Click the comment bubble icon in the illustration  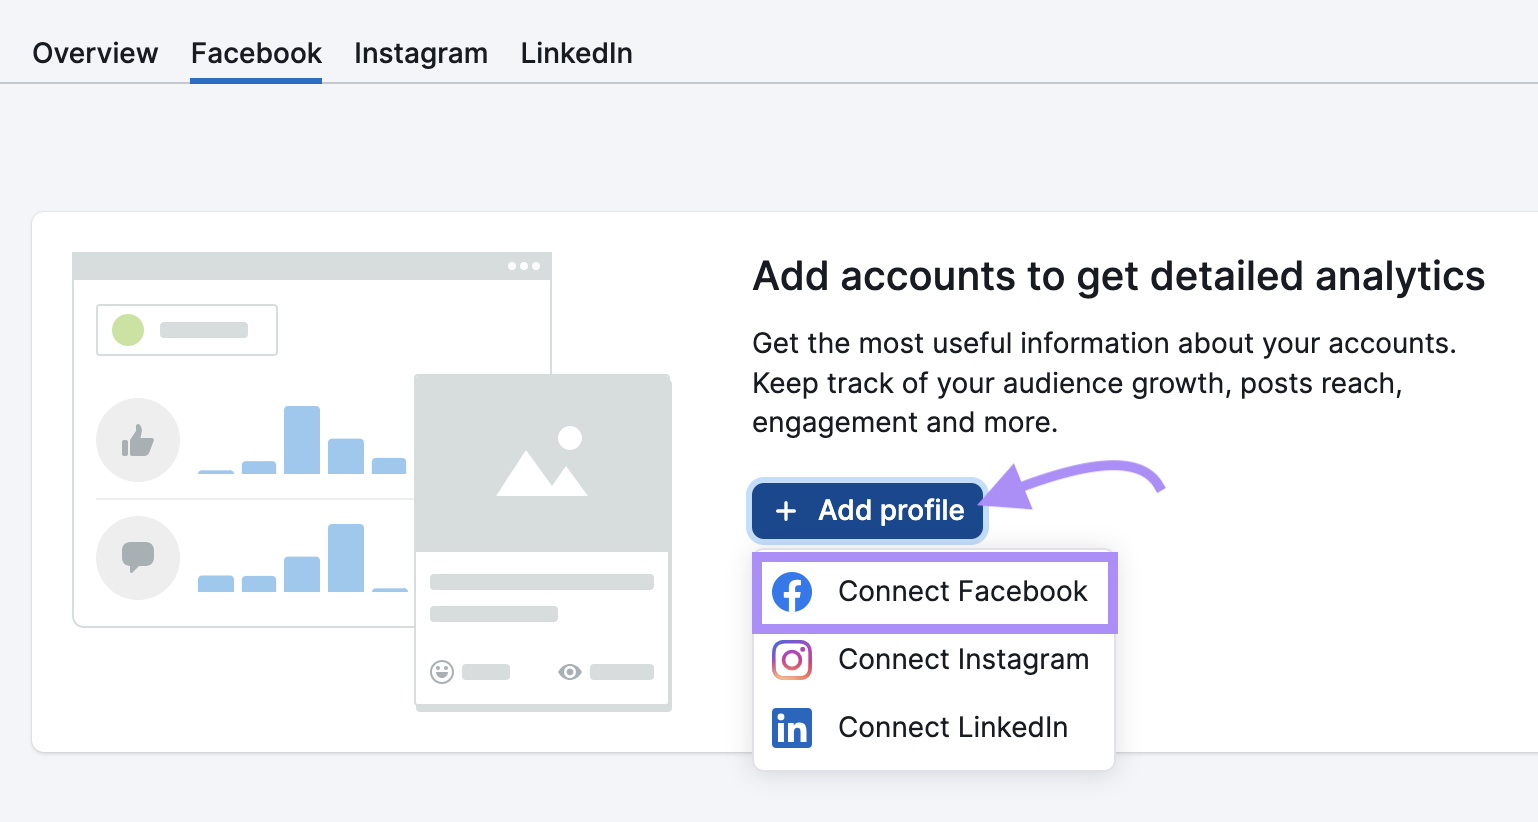point(138,558)
